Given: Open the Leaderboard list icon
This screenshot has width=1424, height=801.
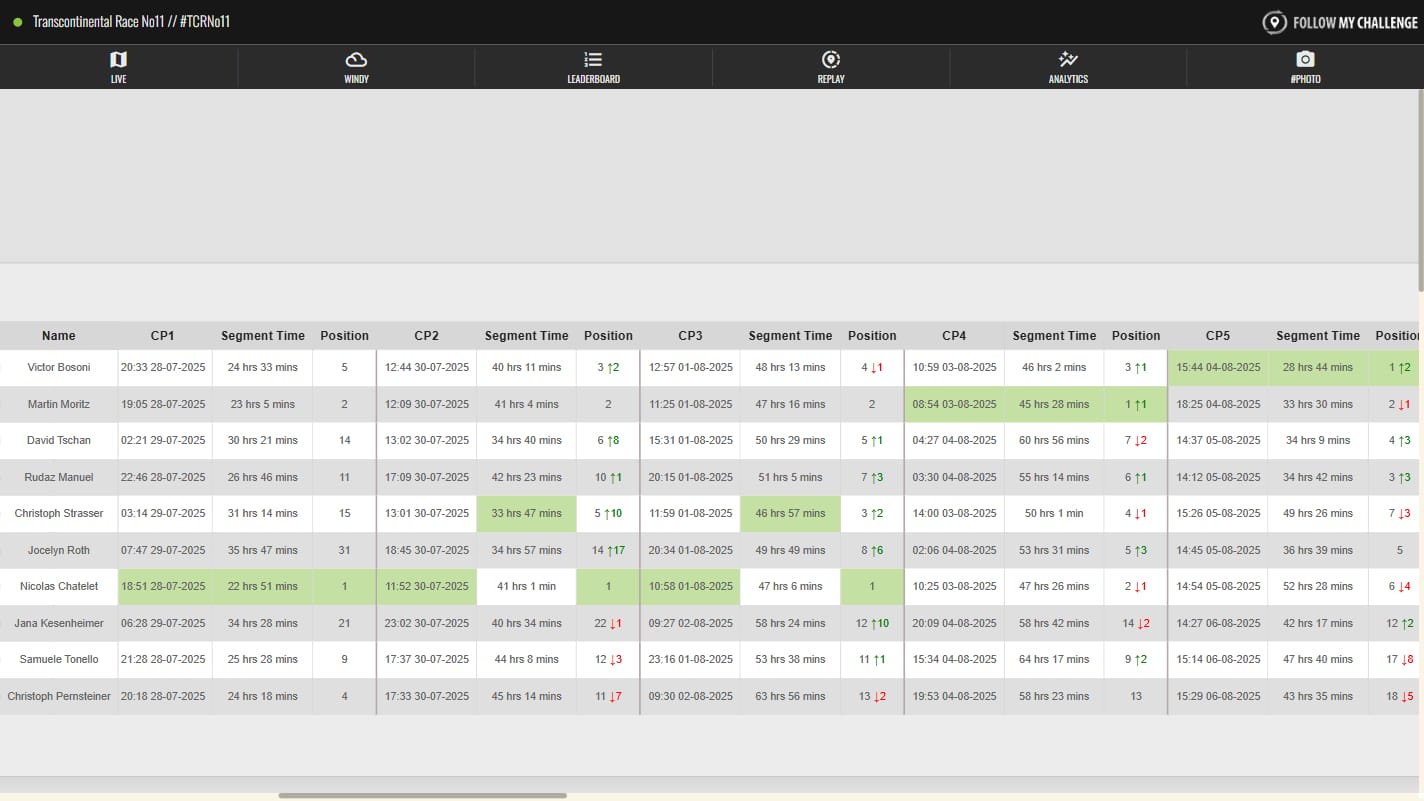Looking at the screenshot, I should coord(593,60).
